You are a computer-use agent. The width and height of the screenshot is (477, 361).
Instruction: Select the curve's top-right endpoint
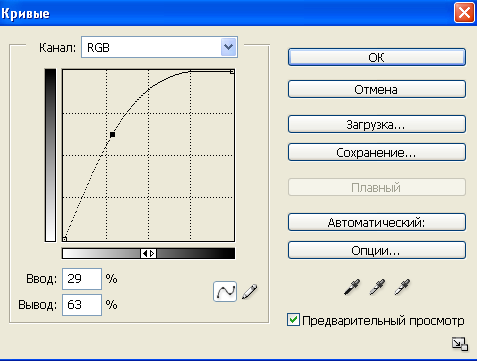[x=232, y=72]
